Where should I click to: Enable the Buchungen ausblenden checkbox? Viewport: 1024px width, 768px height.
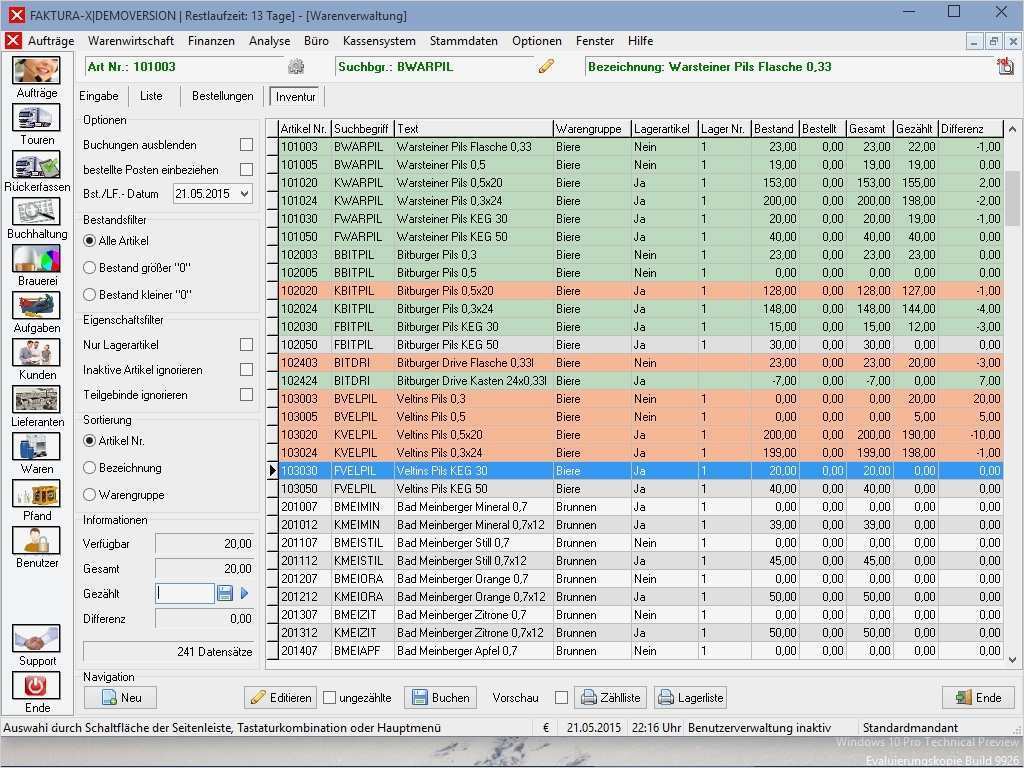pyautogui.click(x=245, y=146)
